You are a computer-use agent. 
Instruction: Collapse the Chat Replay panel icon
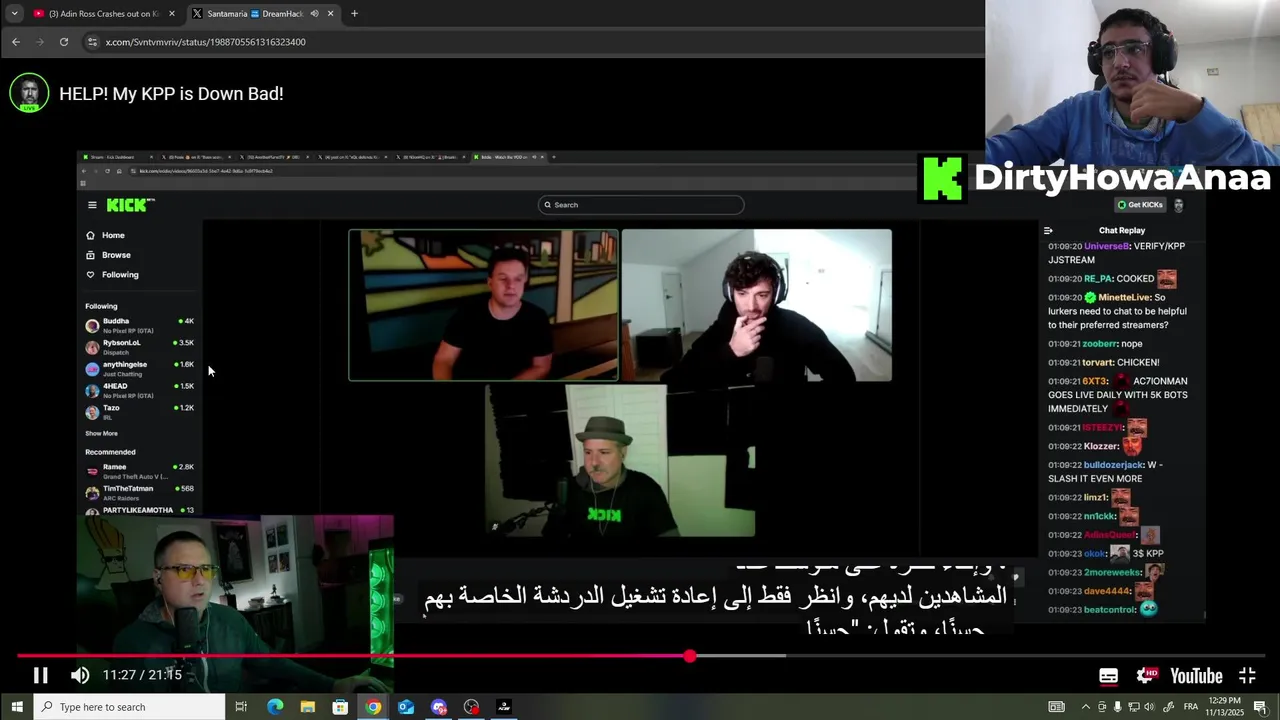click(x=1048, y=230)
